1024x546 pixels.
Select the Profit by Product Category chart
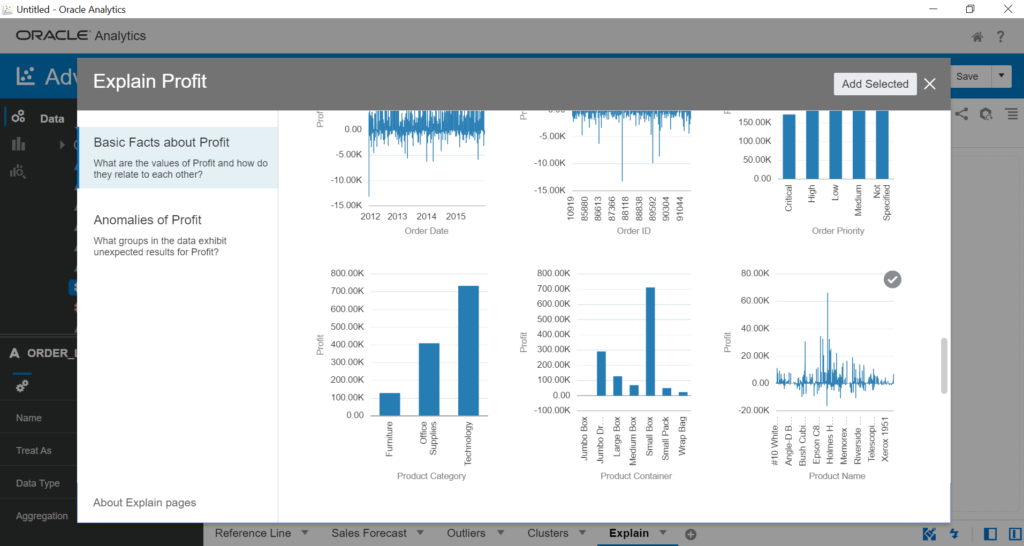[x=402, y=374]
